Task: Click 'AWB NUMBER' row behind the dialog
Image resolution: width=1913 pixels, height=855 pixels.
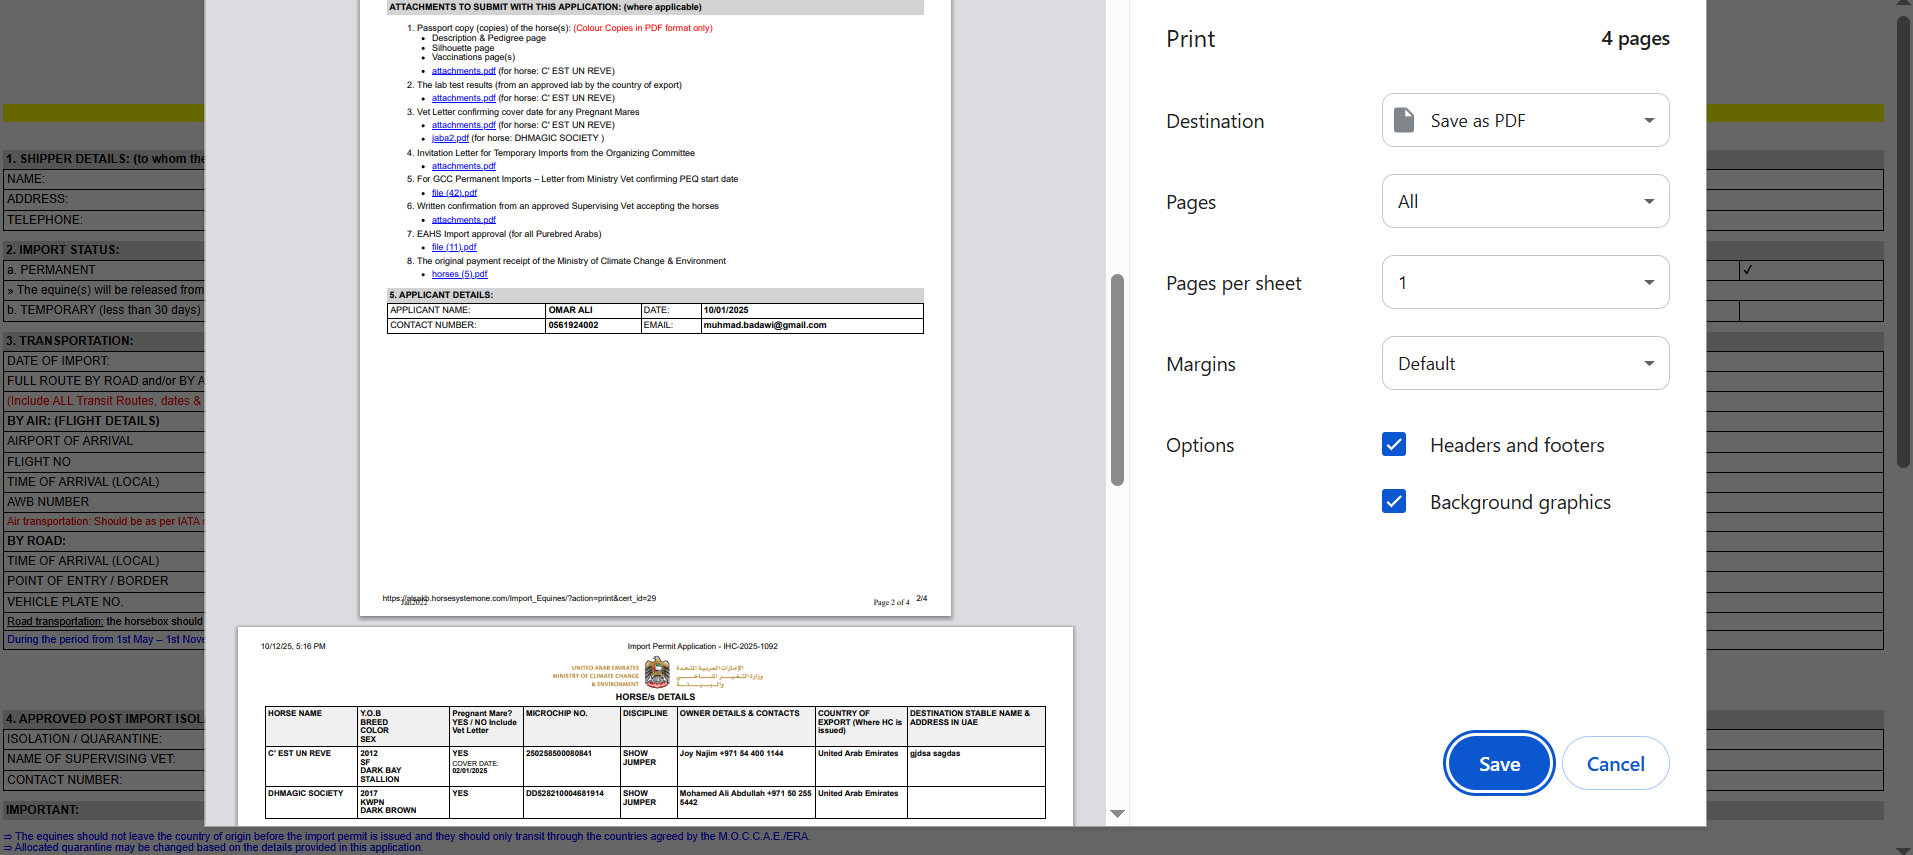Action: pos(104,502)
